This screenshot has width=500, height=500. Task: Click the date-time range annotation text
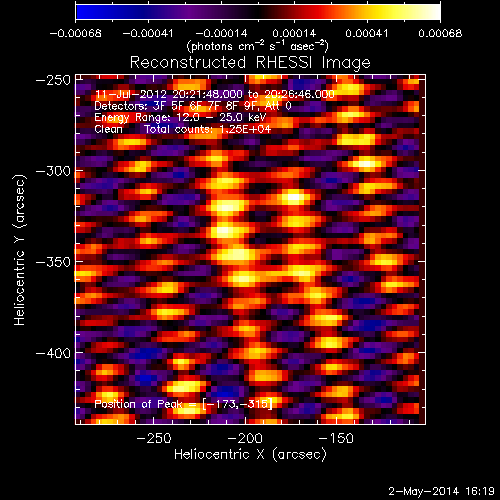215,94
